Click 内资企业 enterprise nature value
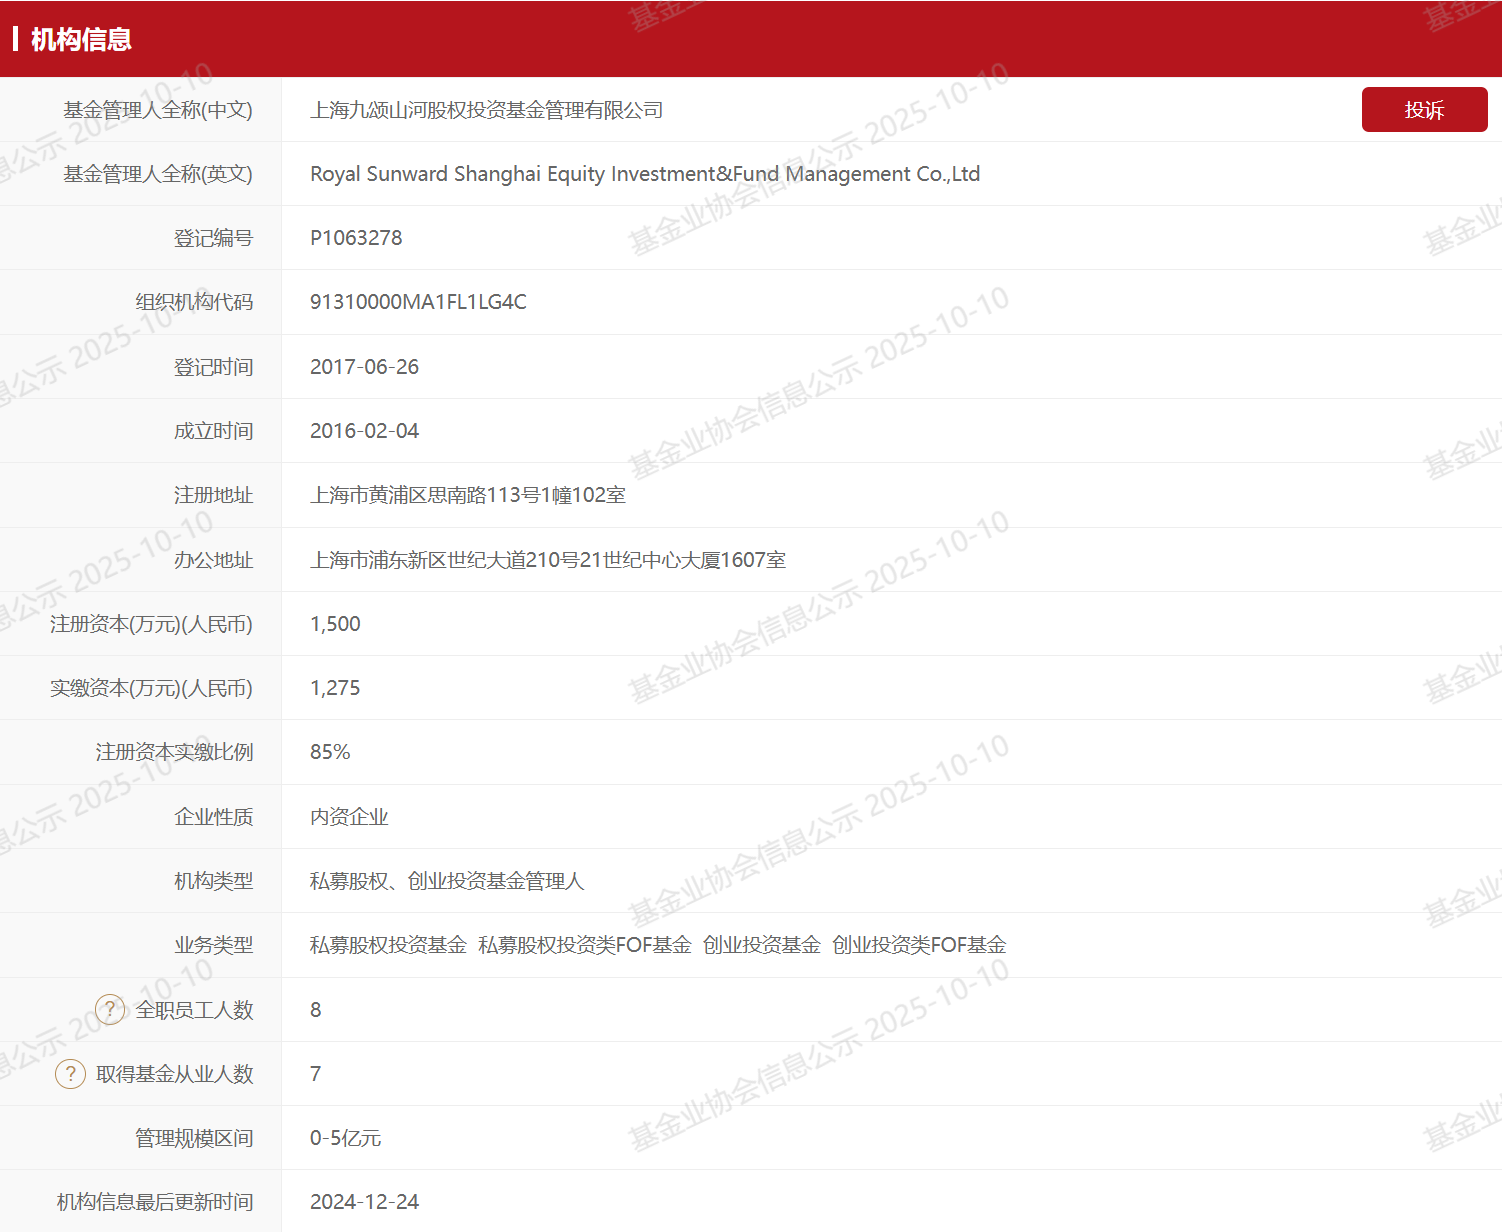The image size is (1502, 1232). (x=349, y=817)
